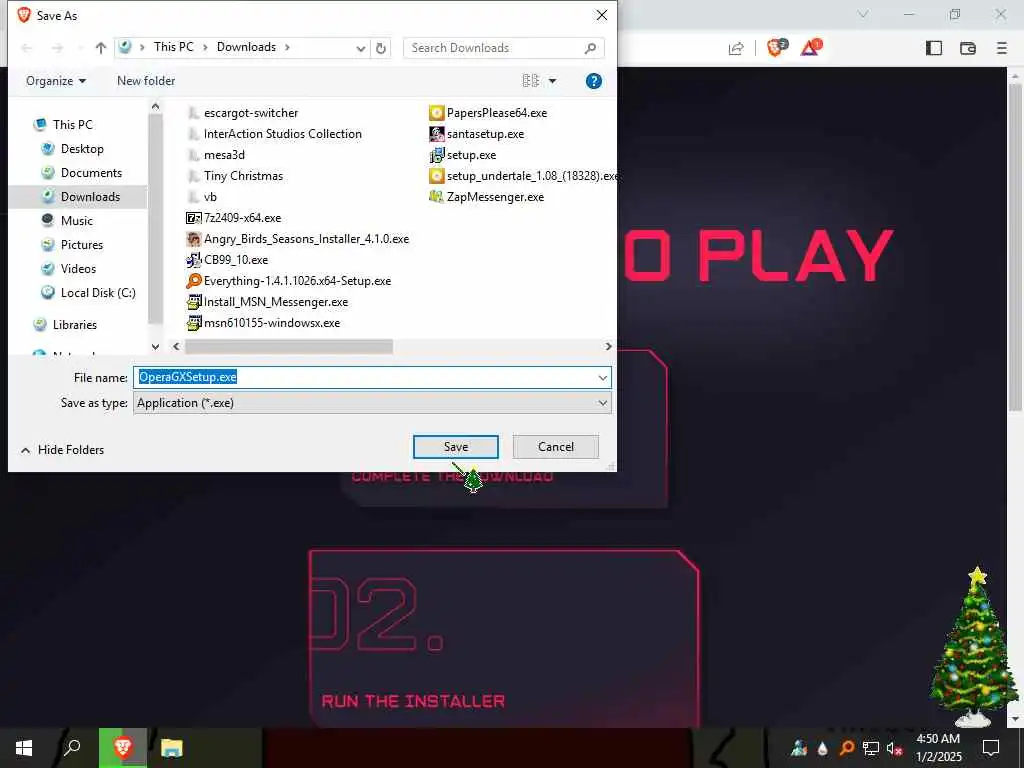The height and width of the screenshot is (768, 1024).
Task: Click the search magnifier in Search Downloads
Action: [x=590, y=48]
